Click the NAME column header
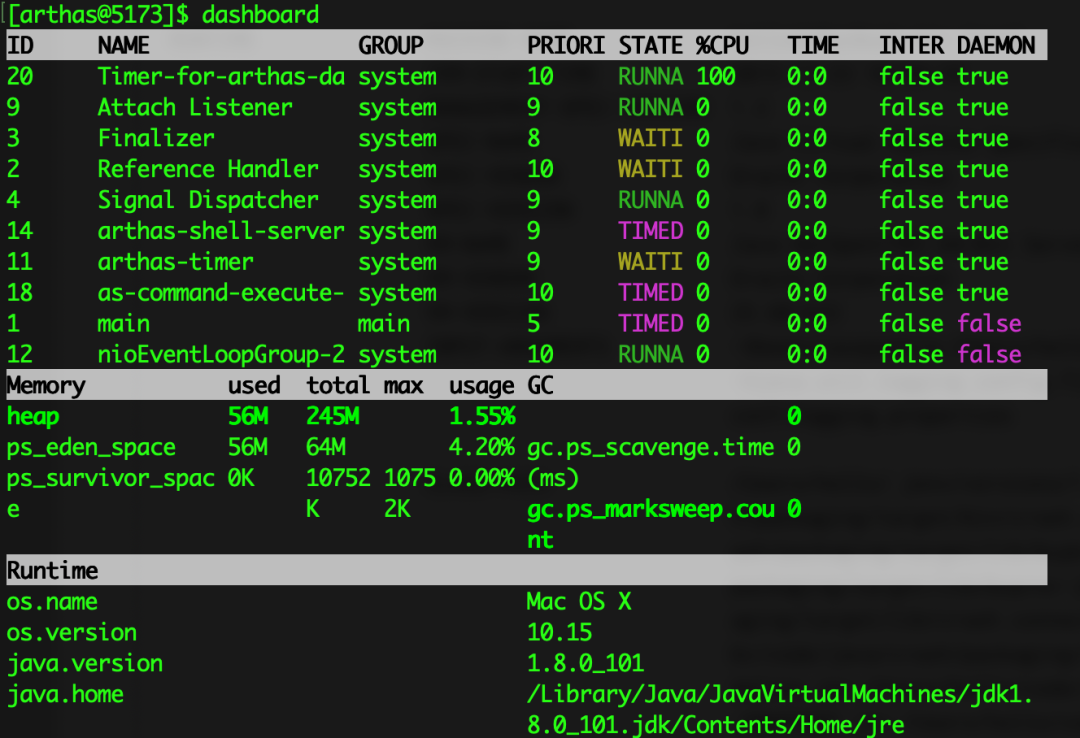The image size is (1080, 738). coord(124,46)
